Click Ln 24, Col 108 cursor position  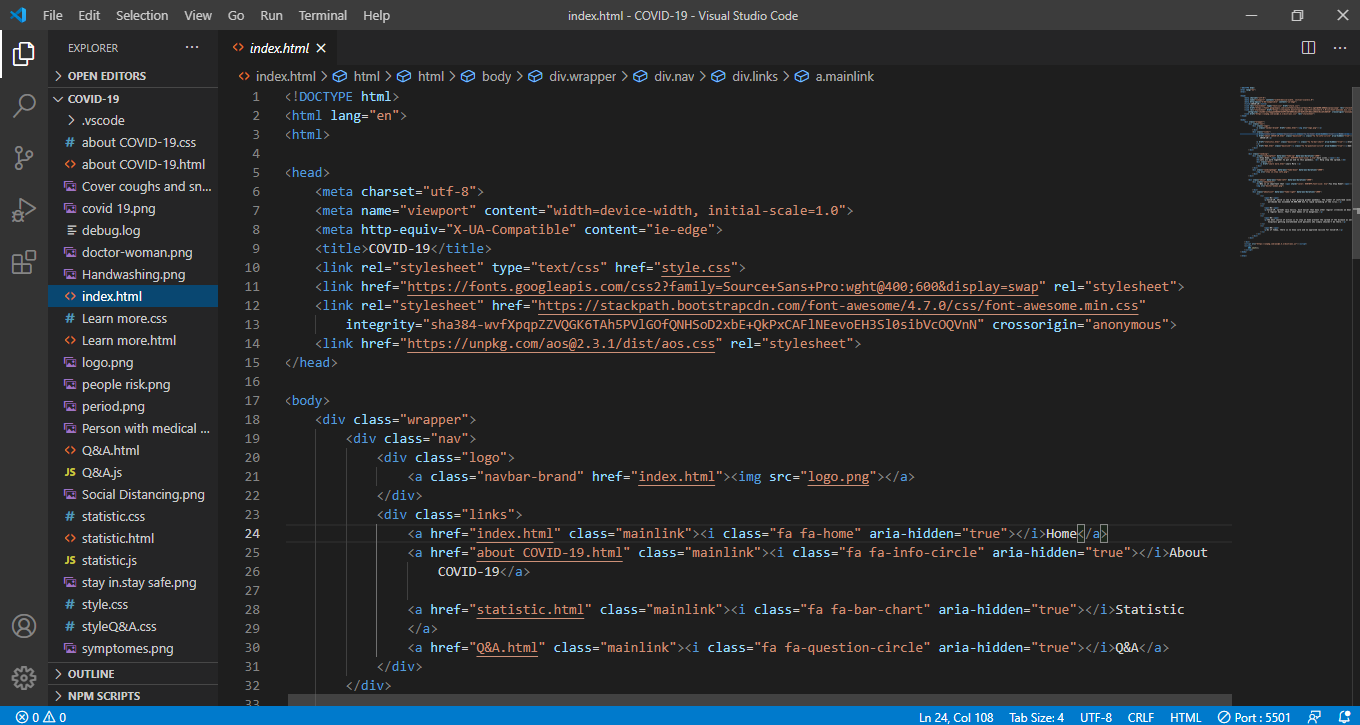[957, 717]
